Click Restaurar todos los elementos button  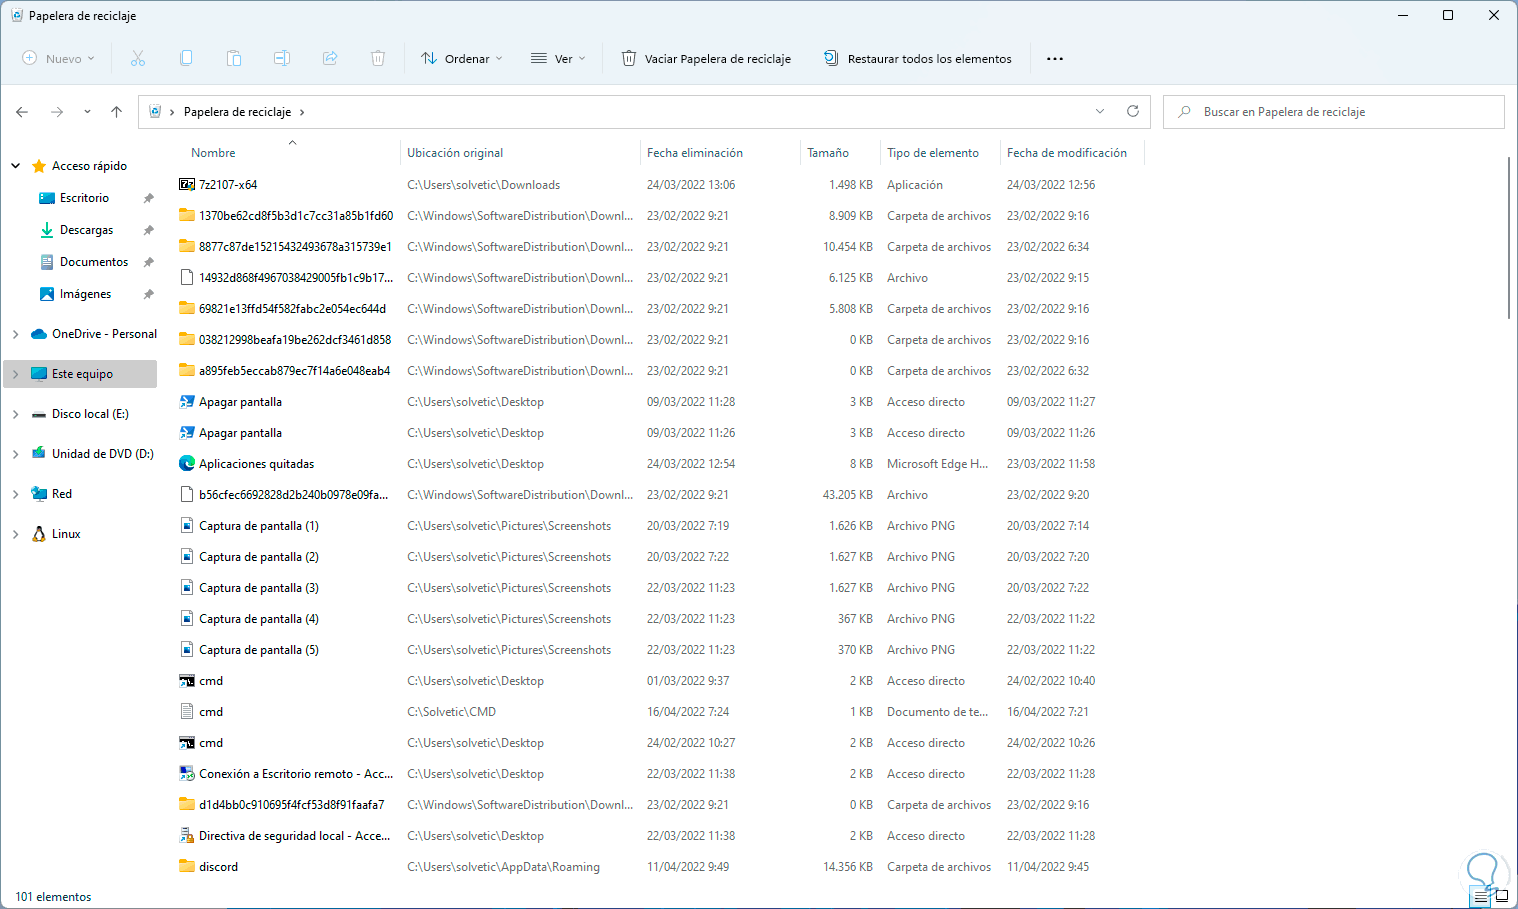[x=918, y=59]
